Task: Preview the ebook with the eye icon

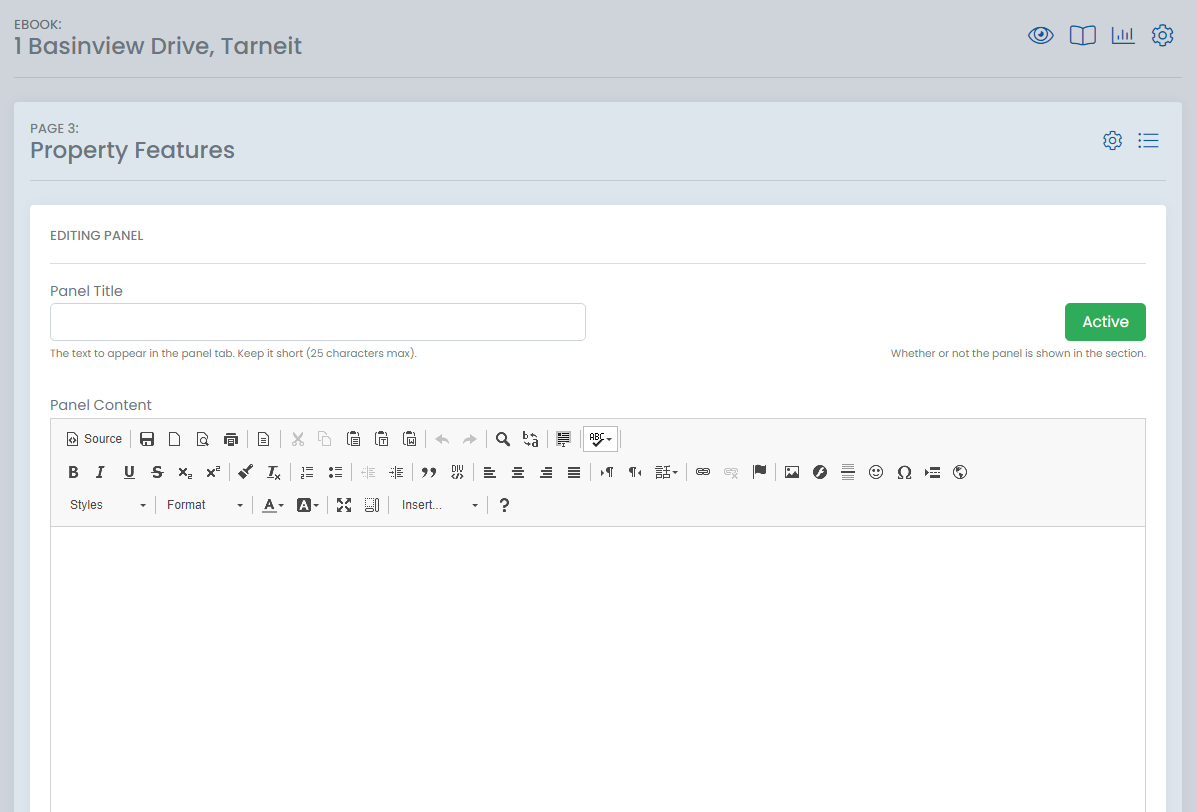Action: pyautogui.click(x=1041, y=36)
